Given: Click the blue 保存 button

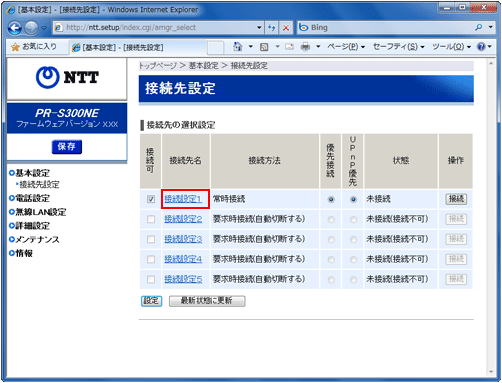Looking at the screenshot, I should click(x=67, y=147).
